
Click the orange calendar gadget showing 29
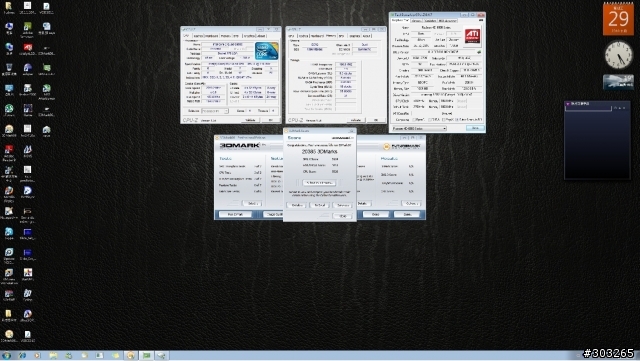618,19
